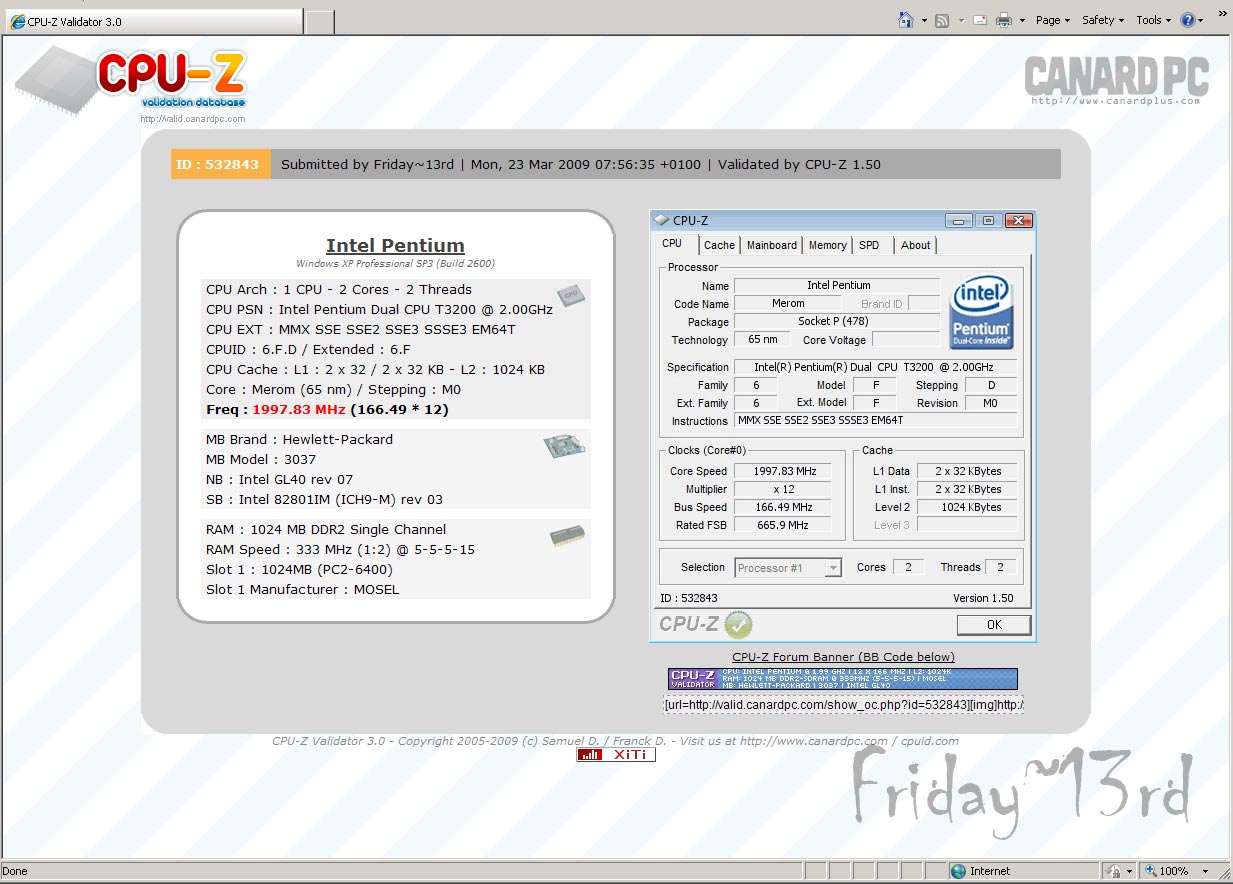Click the Canard PC logo
1233x884 pixels.
[x=1116, y=79]
